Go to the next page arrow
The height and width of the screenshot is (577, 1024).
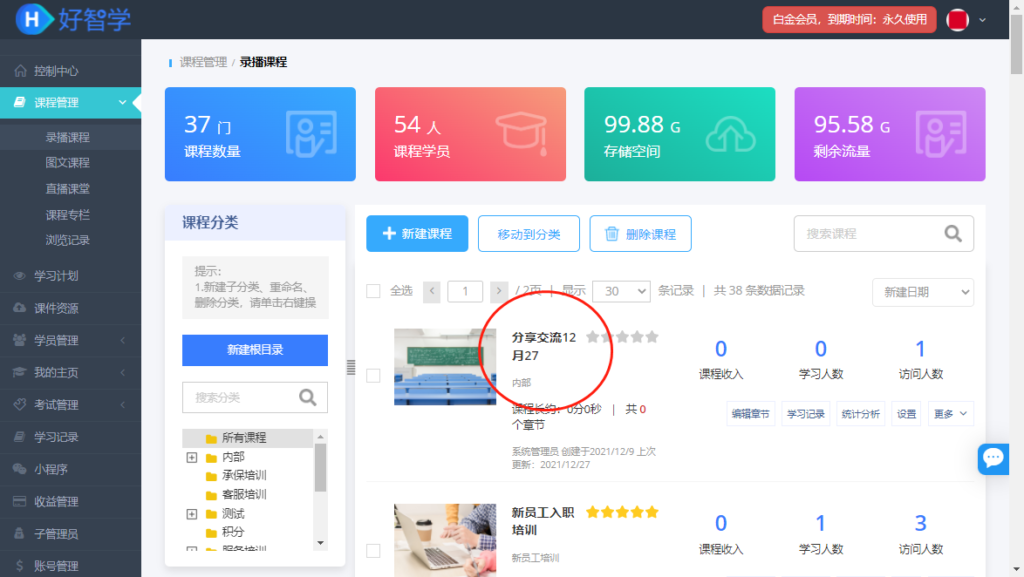[499, 291]
